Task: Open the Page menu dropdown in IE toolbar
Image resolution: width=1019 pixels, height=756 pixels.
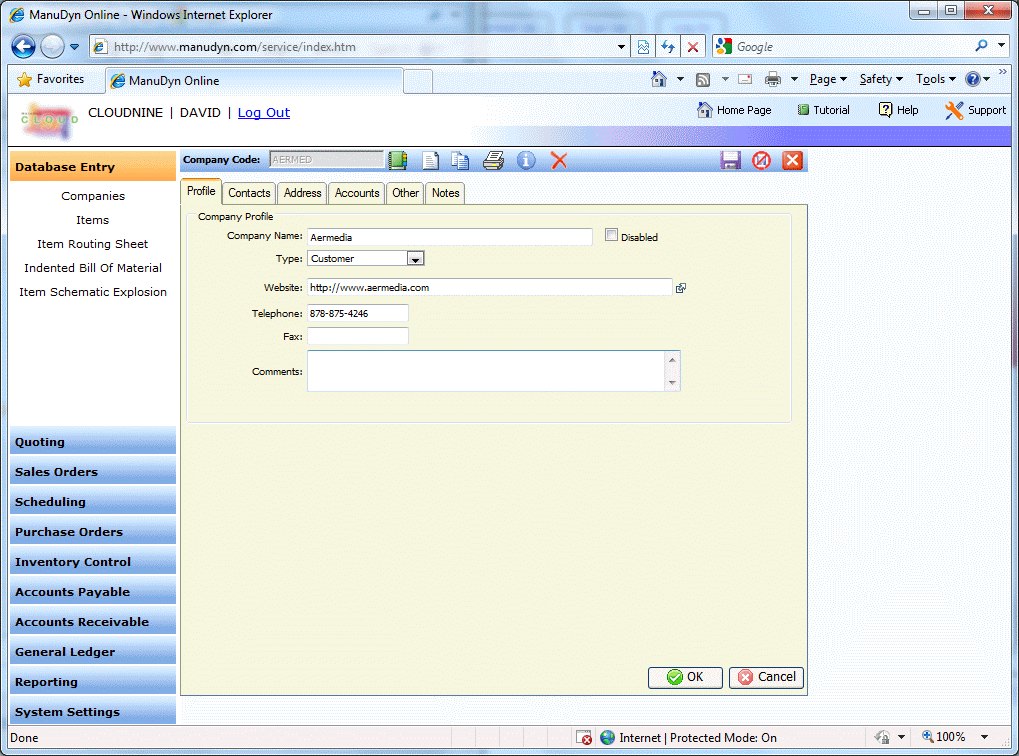Action: [x=828, y=79]
